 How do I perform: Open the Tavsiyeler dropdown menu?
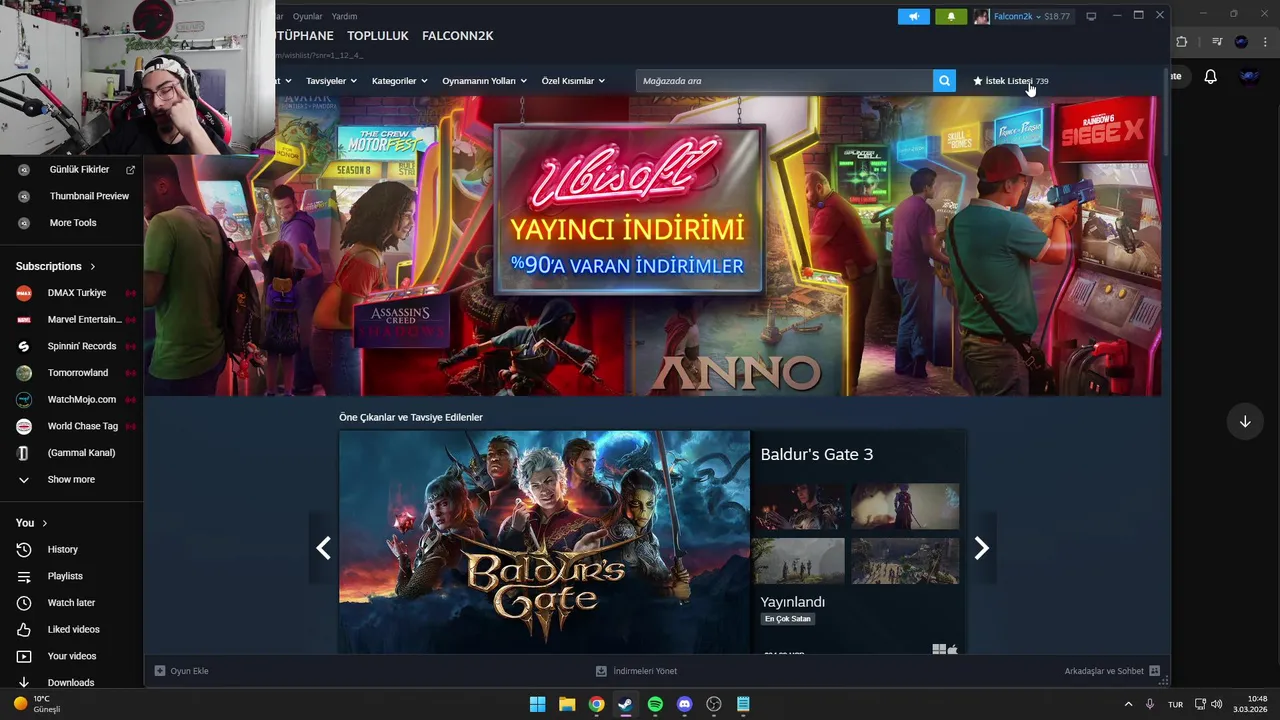click(x=332, y=81)
